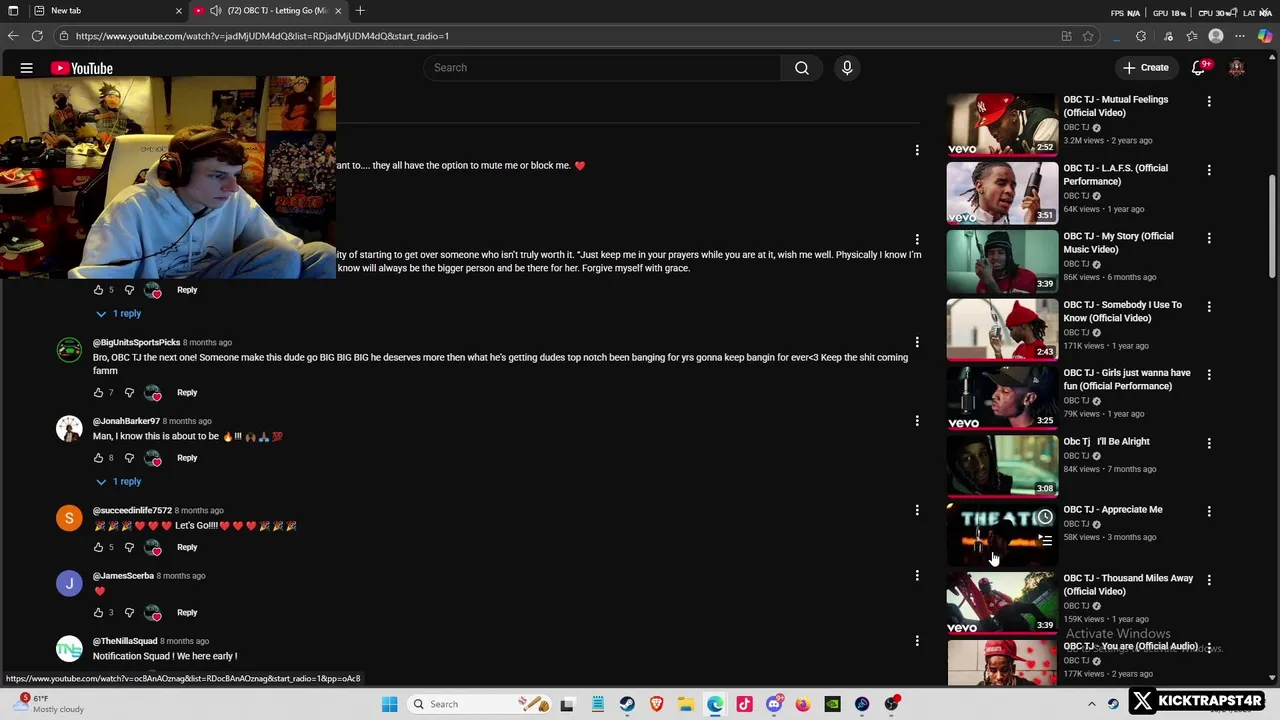Open options menu for JonahBarker97 comment
Screen dimensions: 1280x720
pos(917,421)
